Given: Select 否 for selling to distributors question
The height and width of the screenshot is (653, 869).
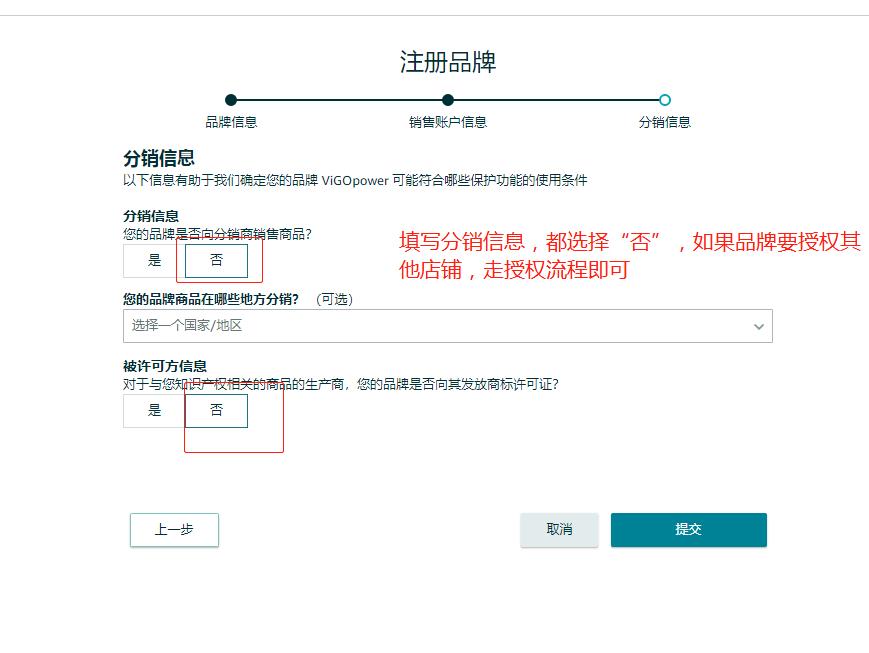Looking at the screenshot, I should pos(216,261).
